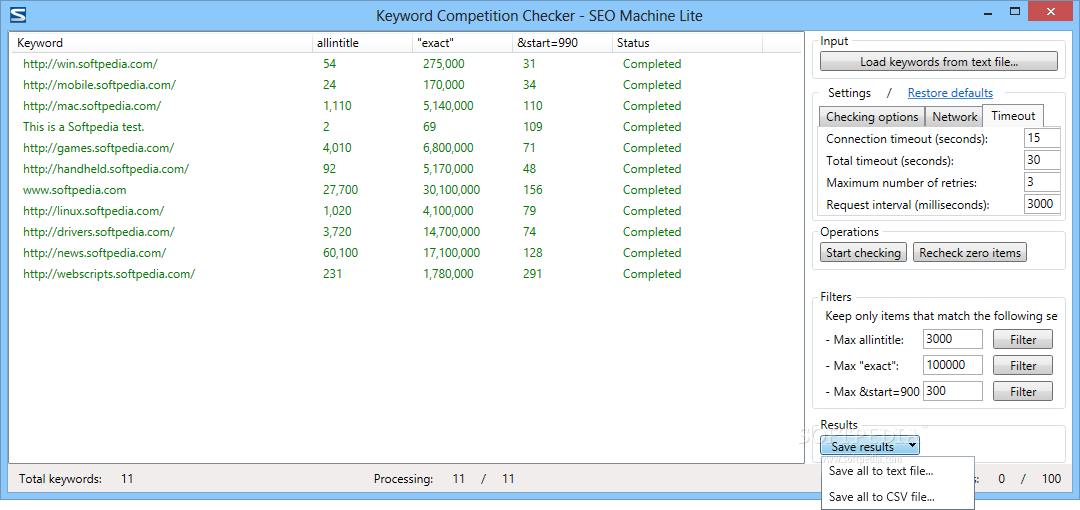Screen dimensions: 1080x510
Task: Select the http://handheld.softpedia.com/ keyword
Action: [105, 169]
